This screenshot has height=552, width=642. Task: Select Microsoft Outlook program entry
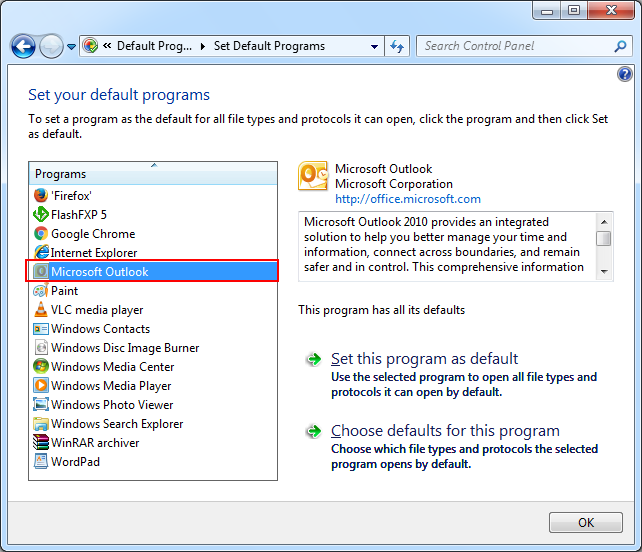[x=153, y=271]
